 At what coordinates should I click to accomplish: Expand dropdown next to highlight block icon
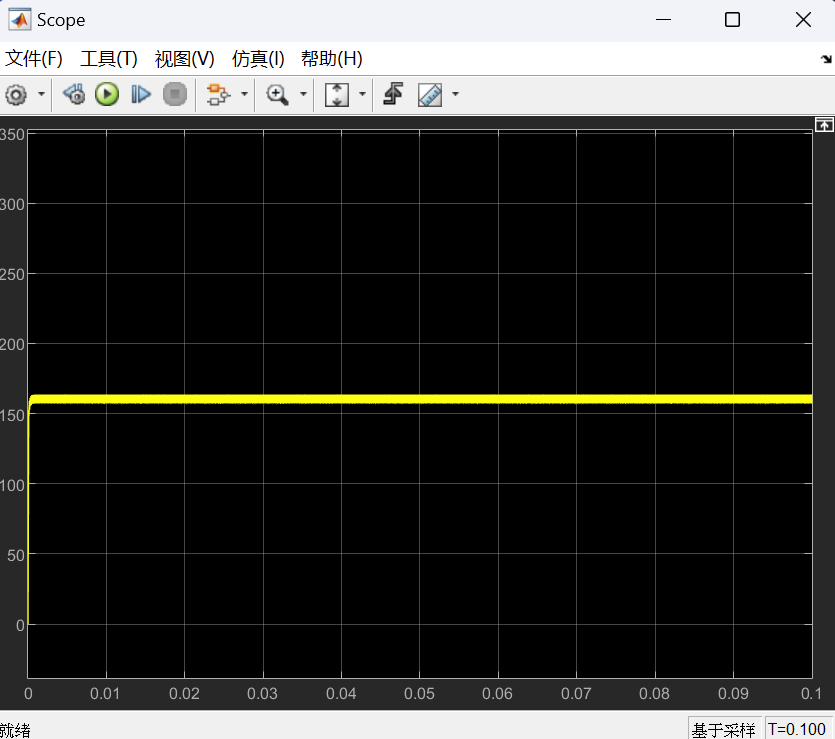(244, 94)
